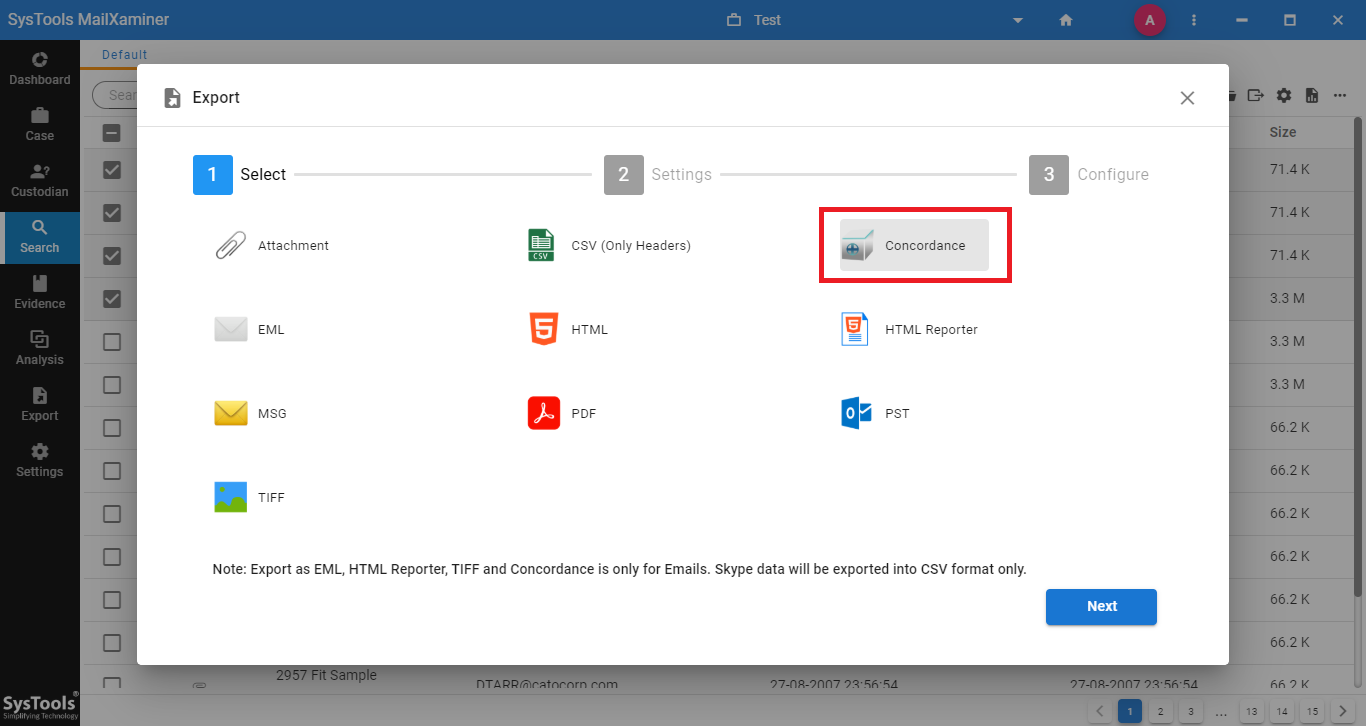Open Settings from the left sidebar

(40, 460)
